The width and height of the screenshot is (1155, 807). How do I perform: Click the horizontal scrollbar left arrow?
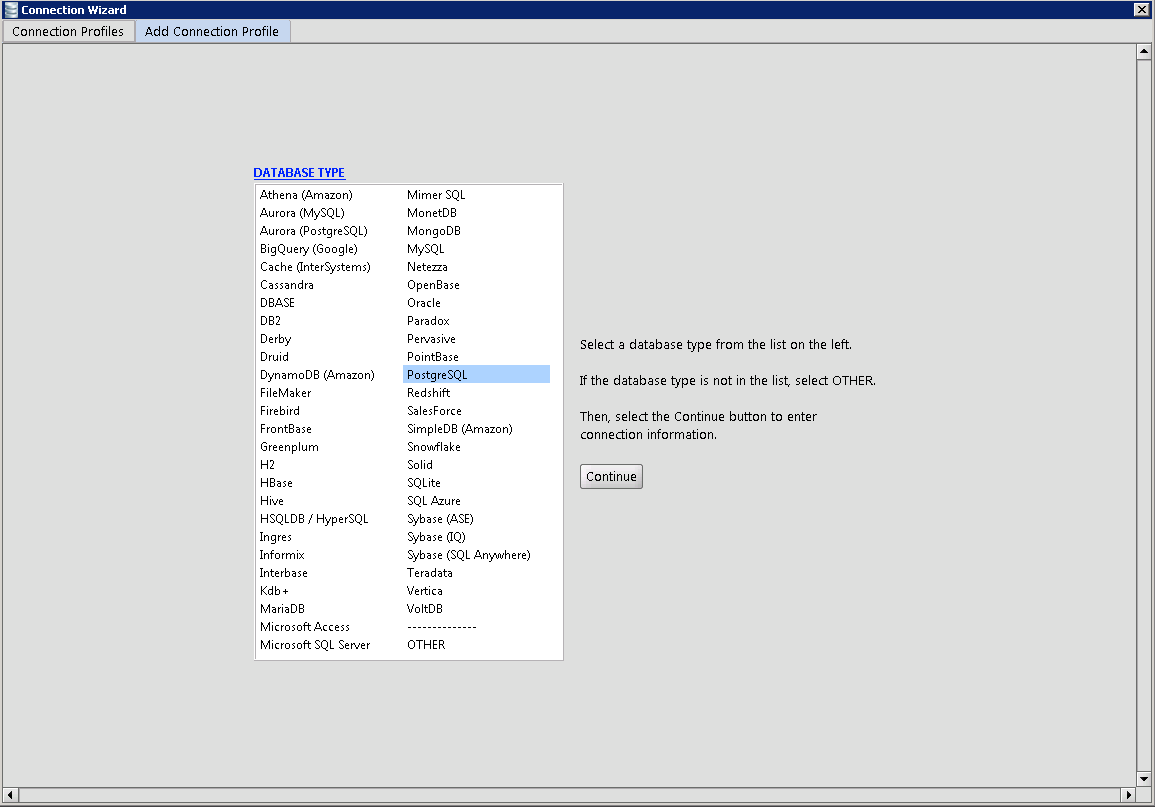[10, 795]
